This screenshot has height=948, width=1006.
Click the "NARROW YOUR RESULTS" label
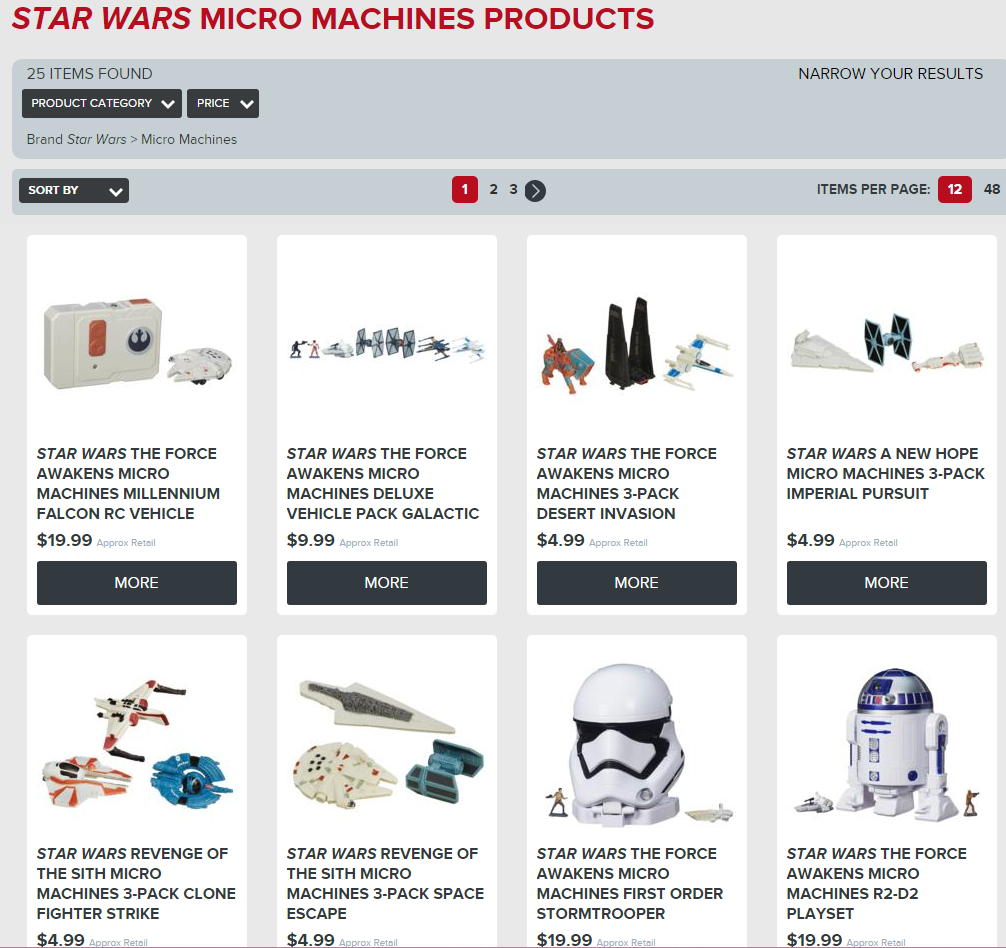pyautogui.click(x=891, y=74)
